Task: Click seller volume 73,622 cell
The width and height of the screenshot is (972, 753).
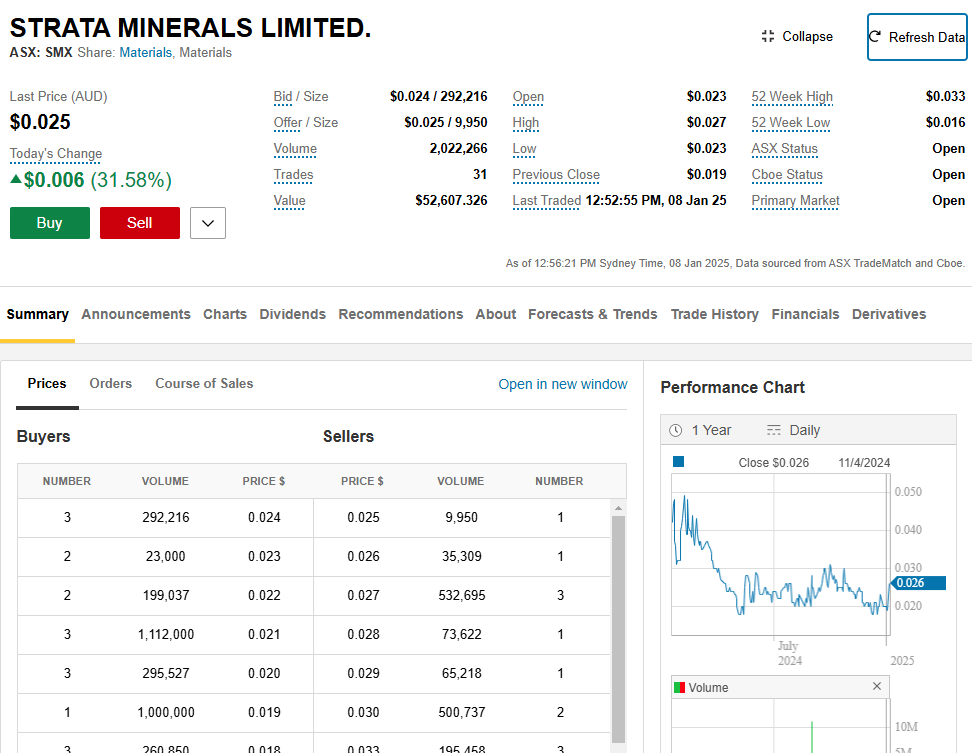Action: [x=462, y=635]
